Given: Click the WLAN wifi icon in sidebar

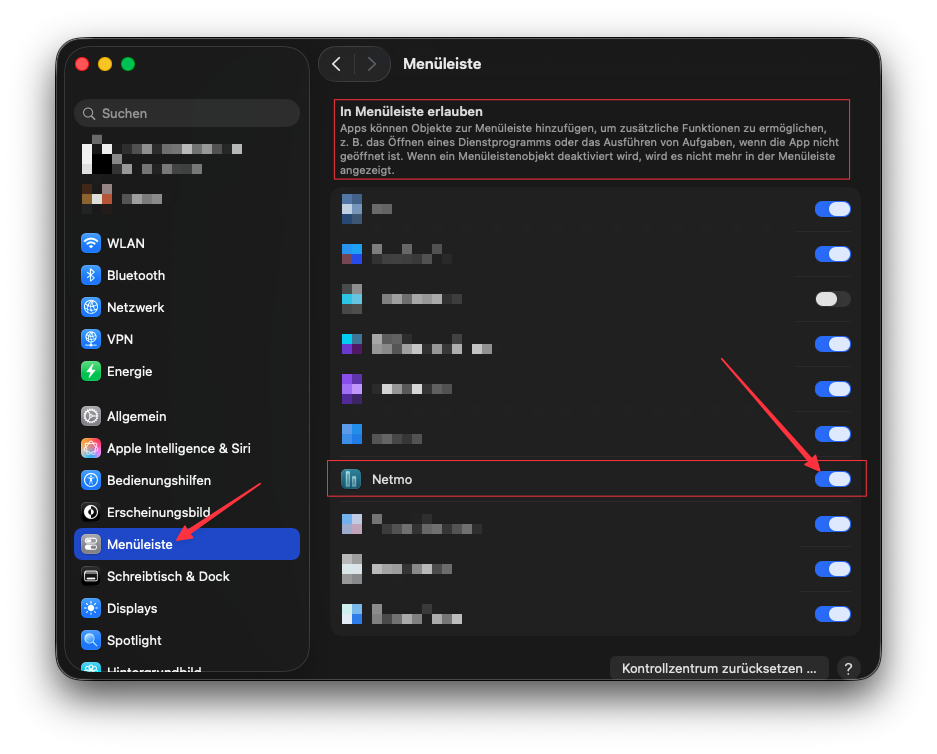Looking at the screenshot, I should coord(91,243).
